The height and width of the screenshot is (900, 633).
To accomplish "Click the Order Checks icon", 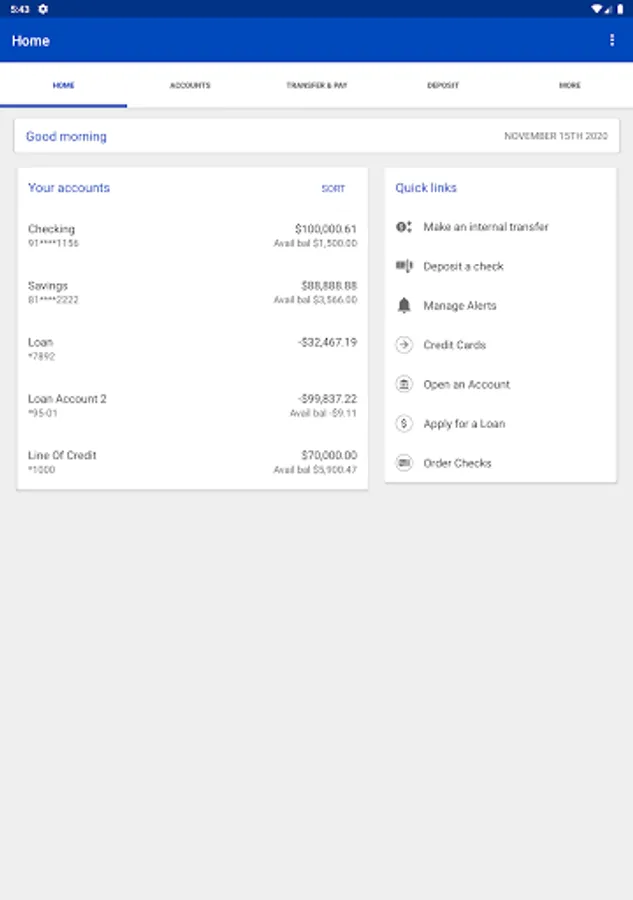I will (x=404, y=463).
